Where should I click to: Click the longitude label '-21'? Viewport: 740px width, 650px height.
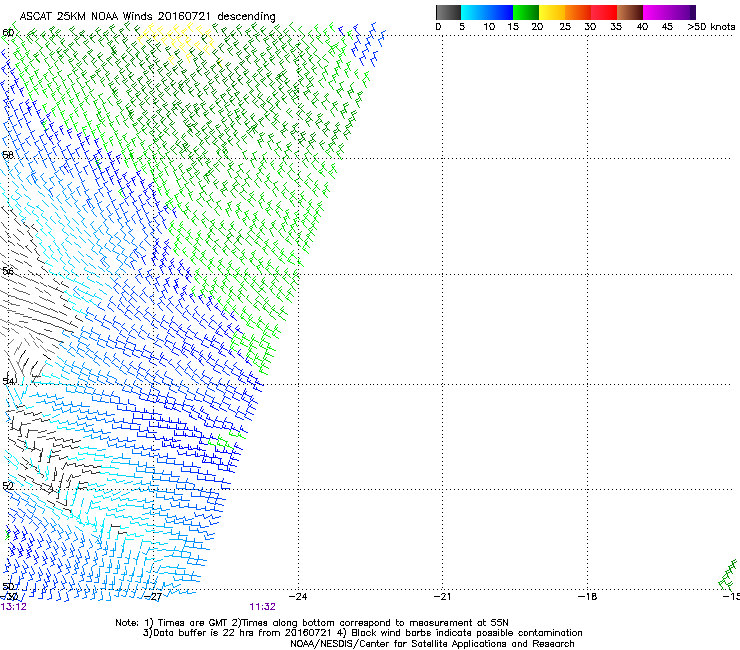pos(442,597)
